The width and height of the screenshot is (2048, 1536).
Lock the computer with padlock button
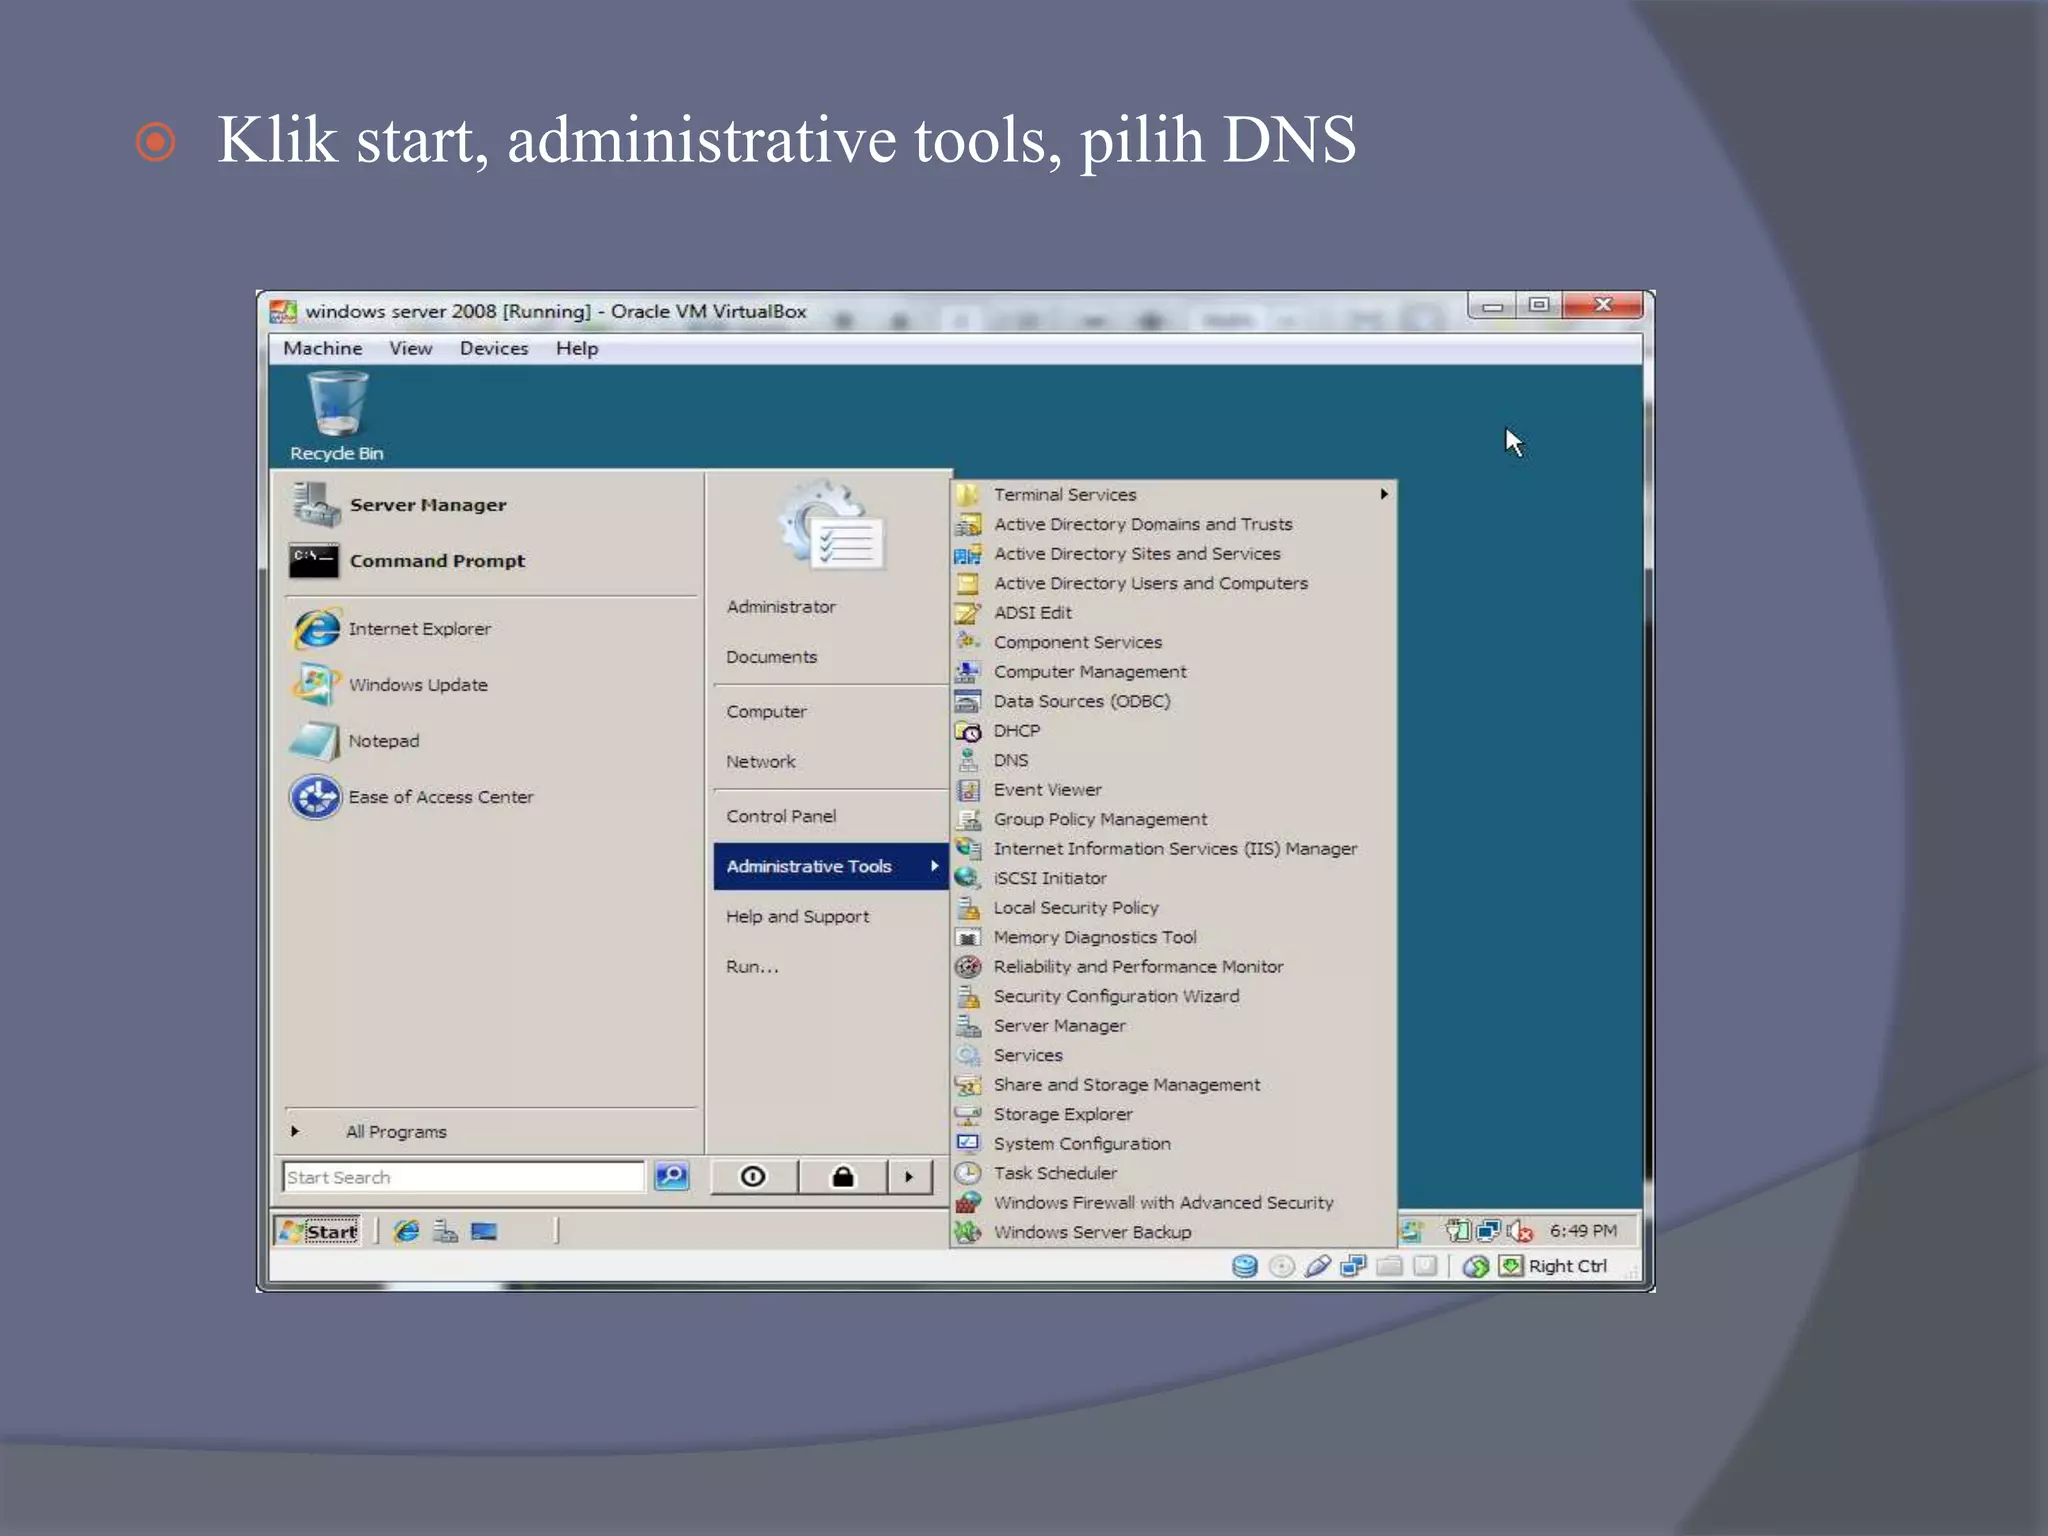pyautogui.click(x=844, y=1177)
